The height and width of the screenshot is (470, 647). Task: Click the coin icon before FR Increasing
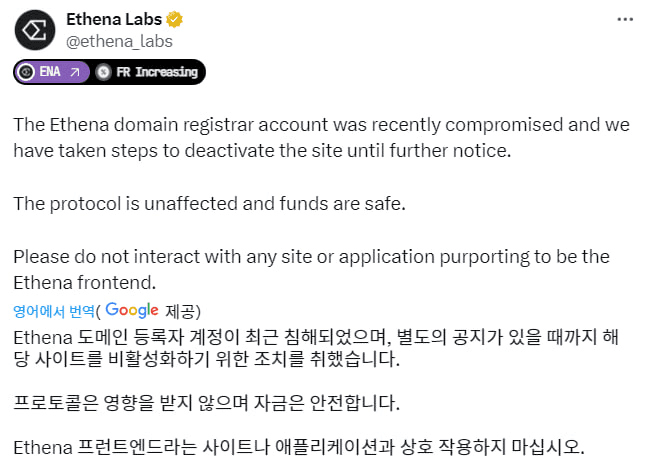point(103,72)
